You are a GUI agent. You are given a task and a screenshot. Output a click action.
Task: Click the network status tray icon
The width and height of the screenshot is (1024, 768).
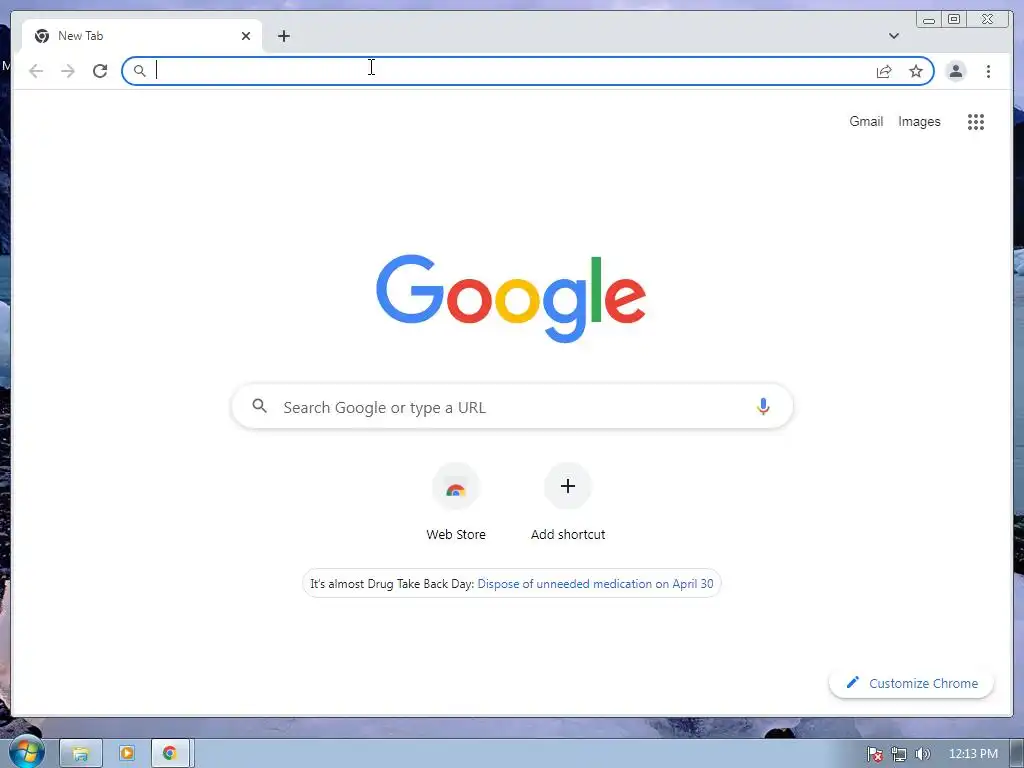tap(899, 754)
